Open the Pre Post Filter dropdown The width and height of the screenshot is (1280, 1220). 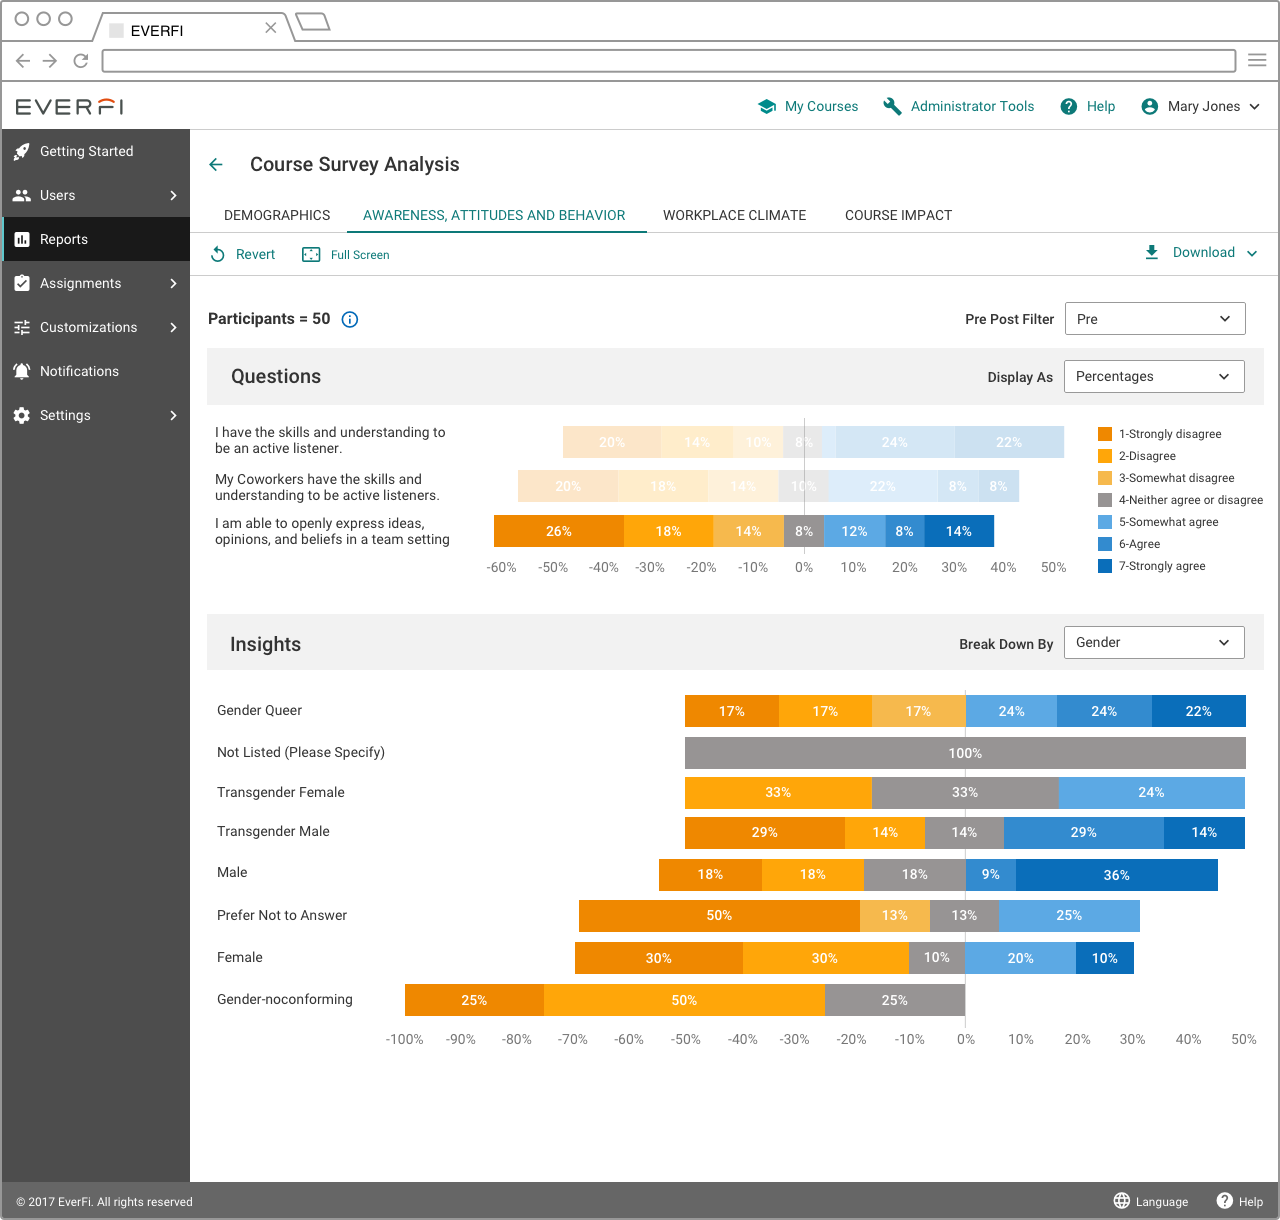(1155, 319)
